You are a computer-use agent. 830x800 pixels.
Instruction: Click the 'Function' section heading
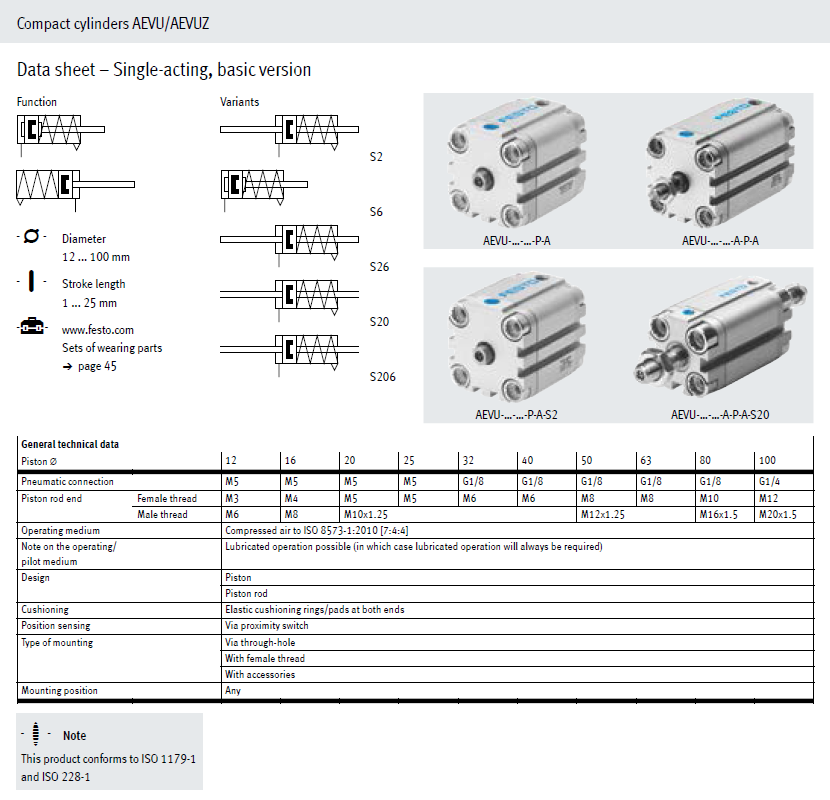(x=37, y=102)
